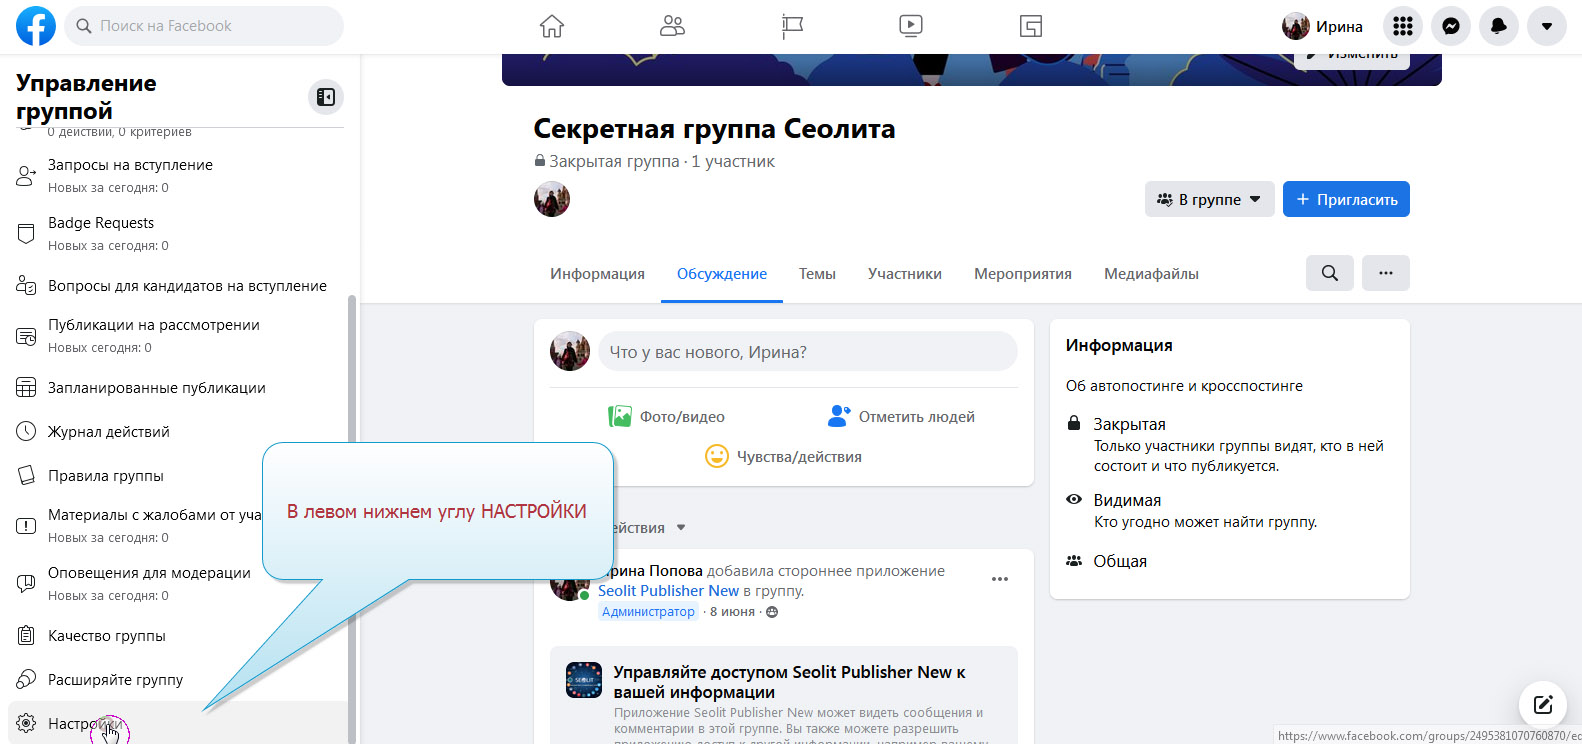Screen dimensions: 1582x744
Task: Click the Пригласить button
Action: tap(1346, 199)
